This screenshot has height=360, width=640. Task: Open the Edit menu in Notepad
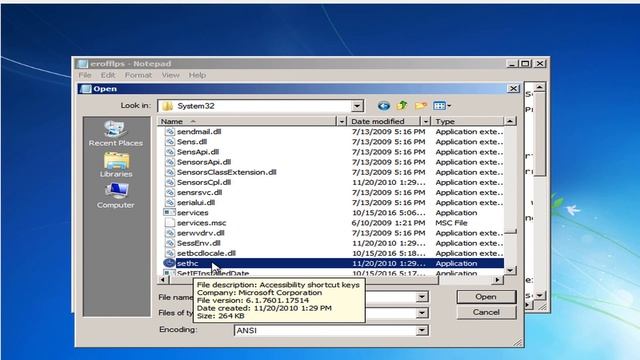click(108, 75)
